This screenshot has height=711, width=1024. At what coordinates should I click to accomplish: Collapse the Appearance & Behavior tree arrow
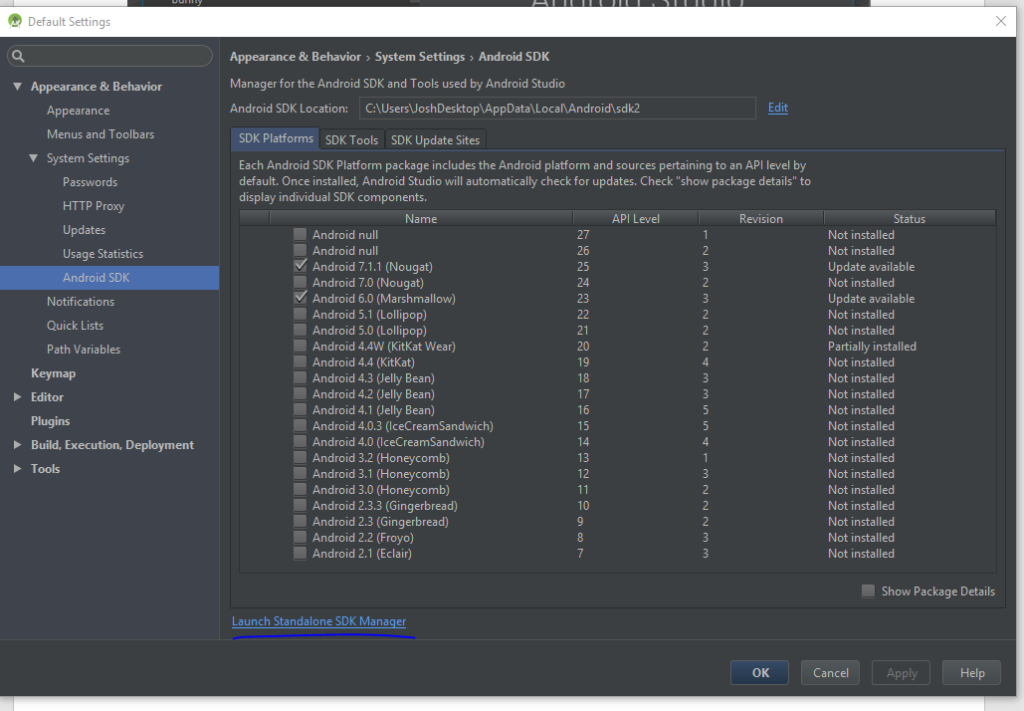point(18,86)
